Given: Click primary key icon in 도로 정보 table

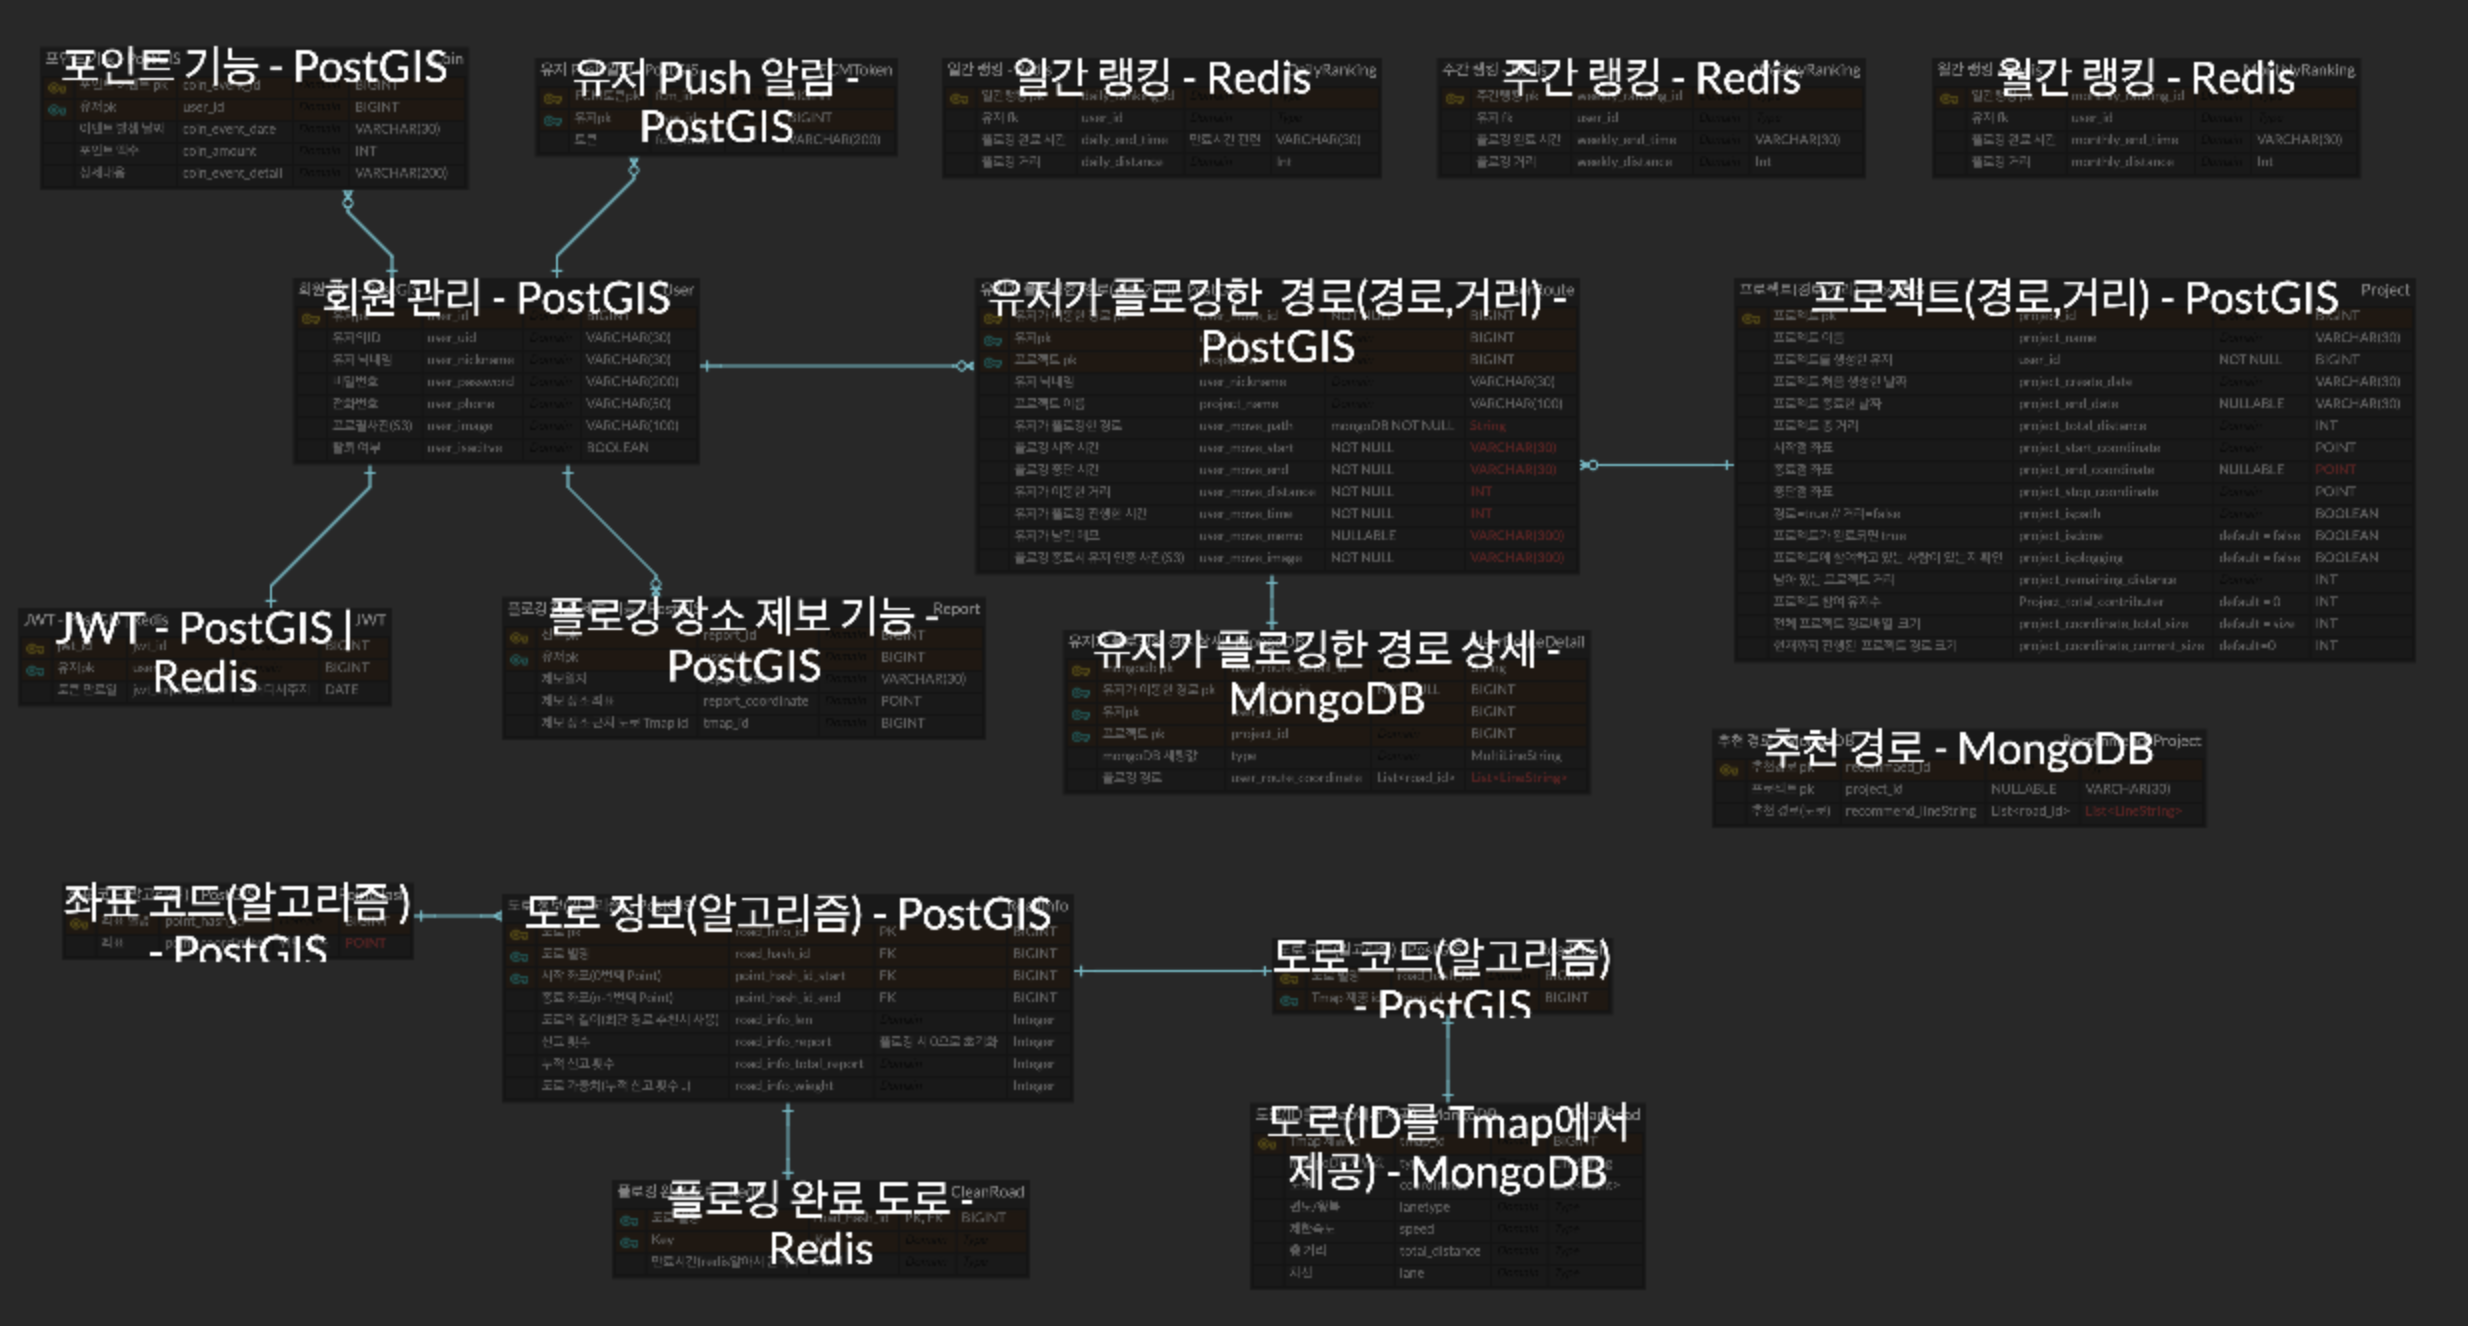Looking at the screenshot, I should pyautogui.click(x=519, y=934).
